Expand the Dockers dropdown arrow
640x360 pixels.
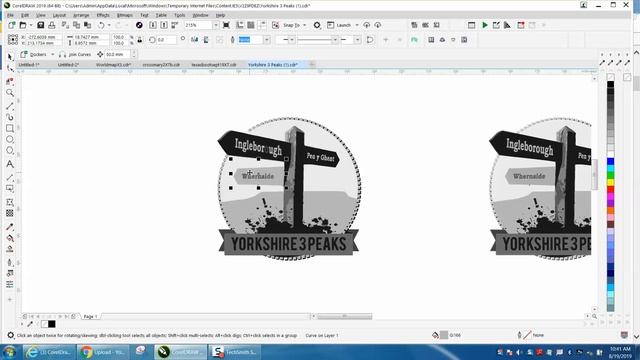click(x=53, y=54)
